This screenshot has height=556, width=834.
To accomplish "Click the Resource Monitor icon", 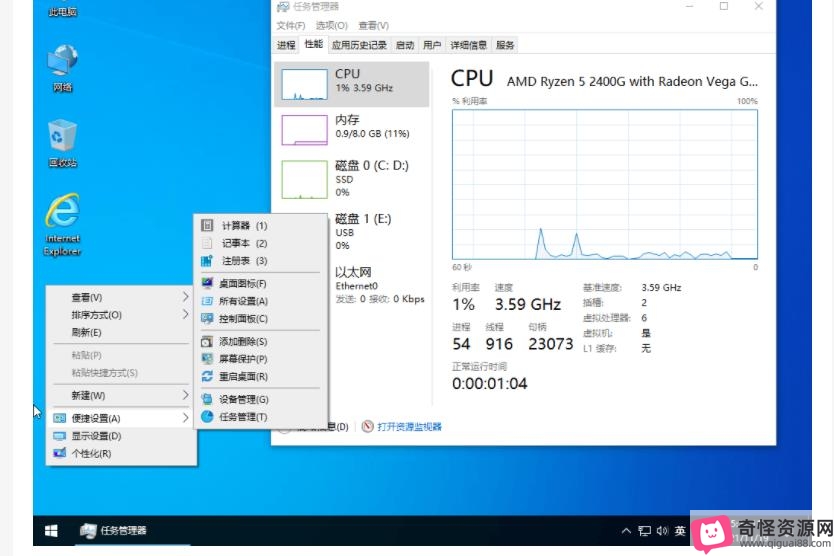I will click(368, 427).
